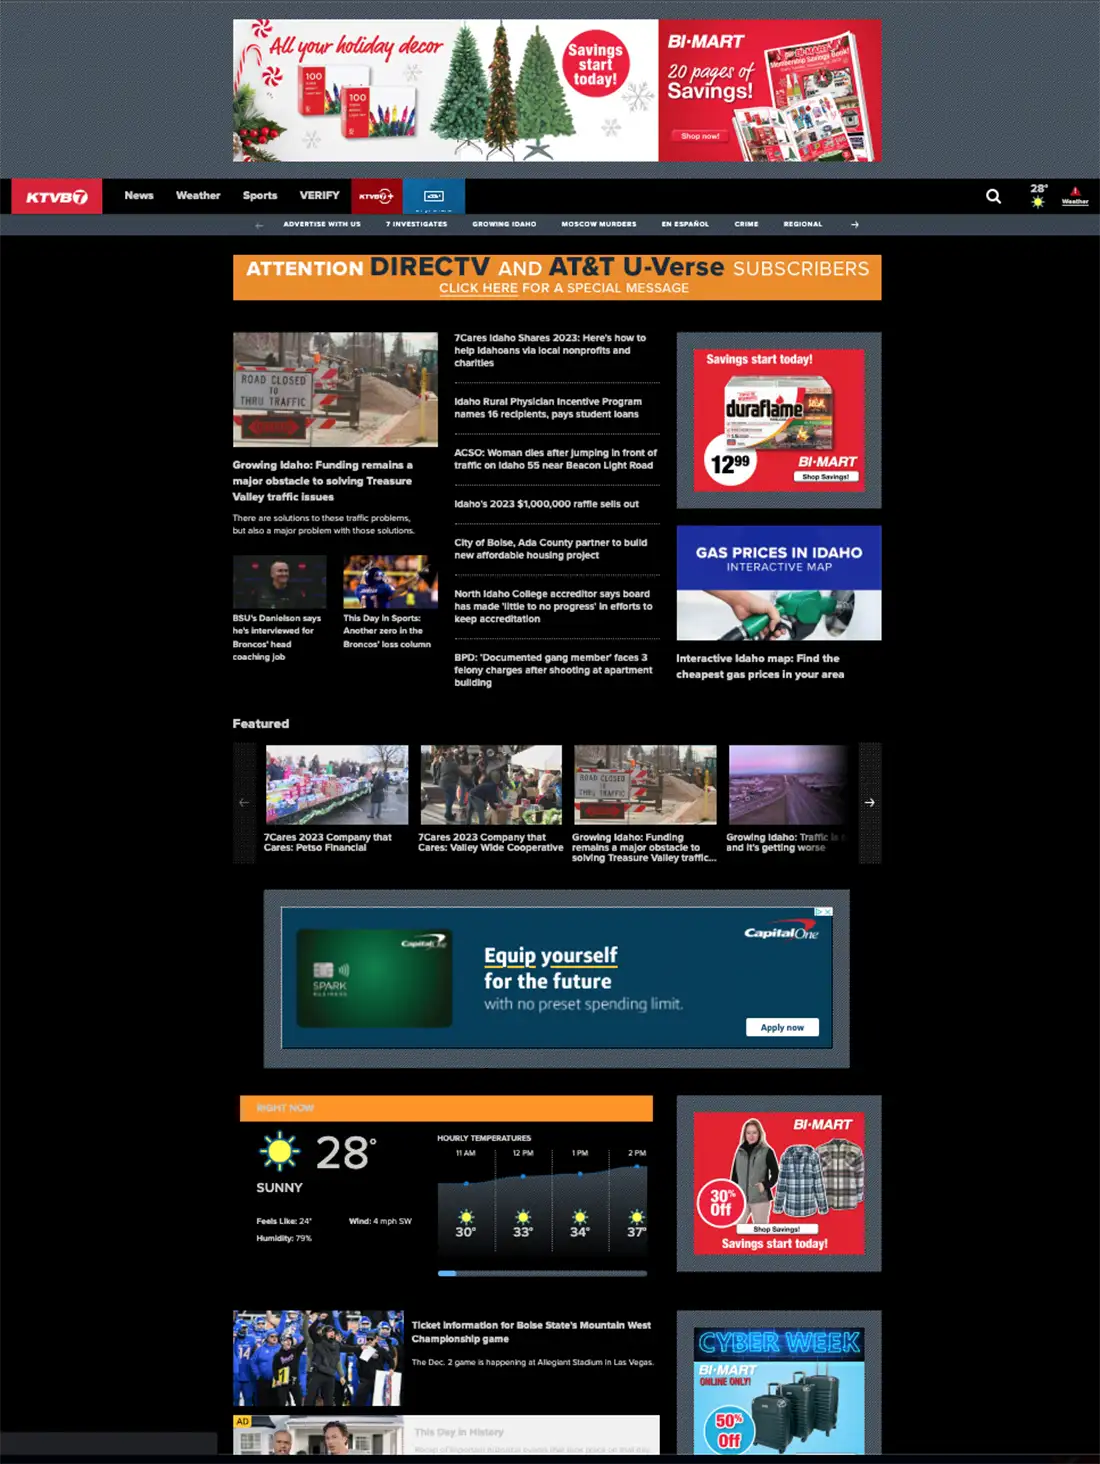Click the sunny 28° icon in header
1100x1464 pixels.
pyautogui.click(x=1039, y=195)
